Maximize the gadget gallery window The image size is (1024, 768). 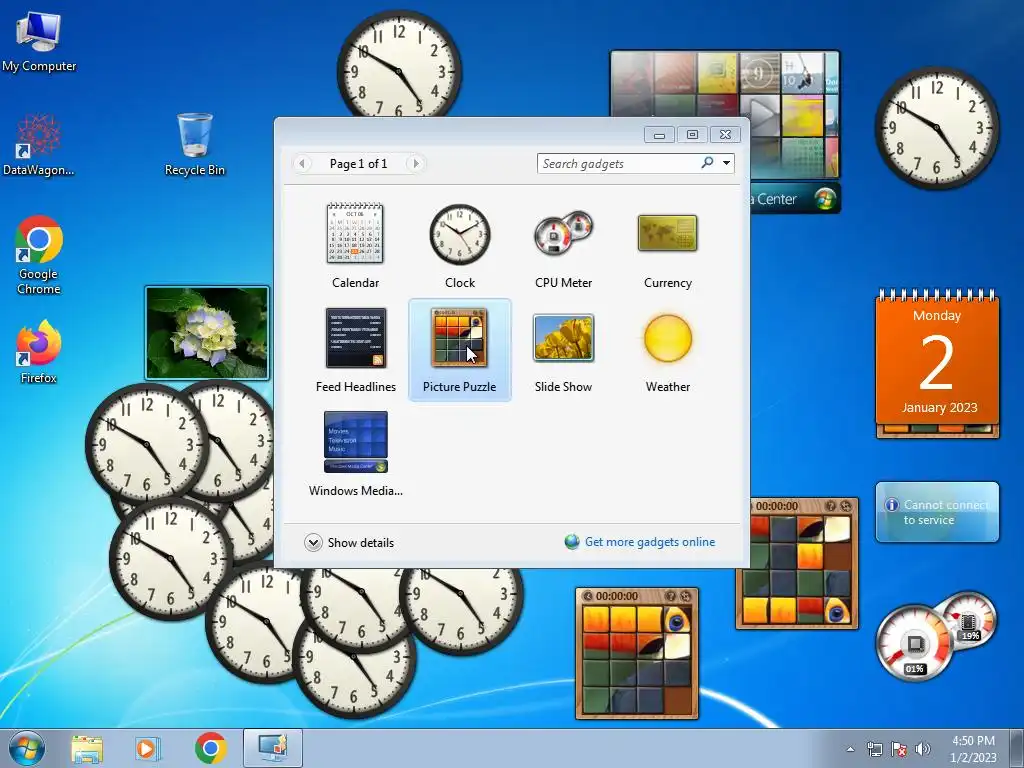(692, 135)
